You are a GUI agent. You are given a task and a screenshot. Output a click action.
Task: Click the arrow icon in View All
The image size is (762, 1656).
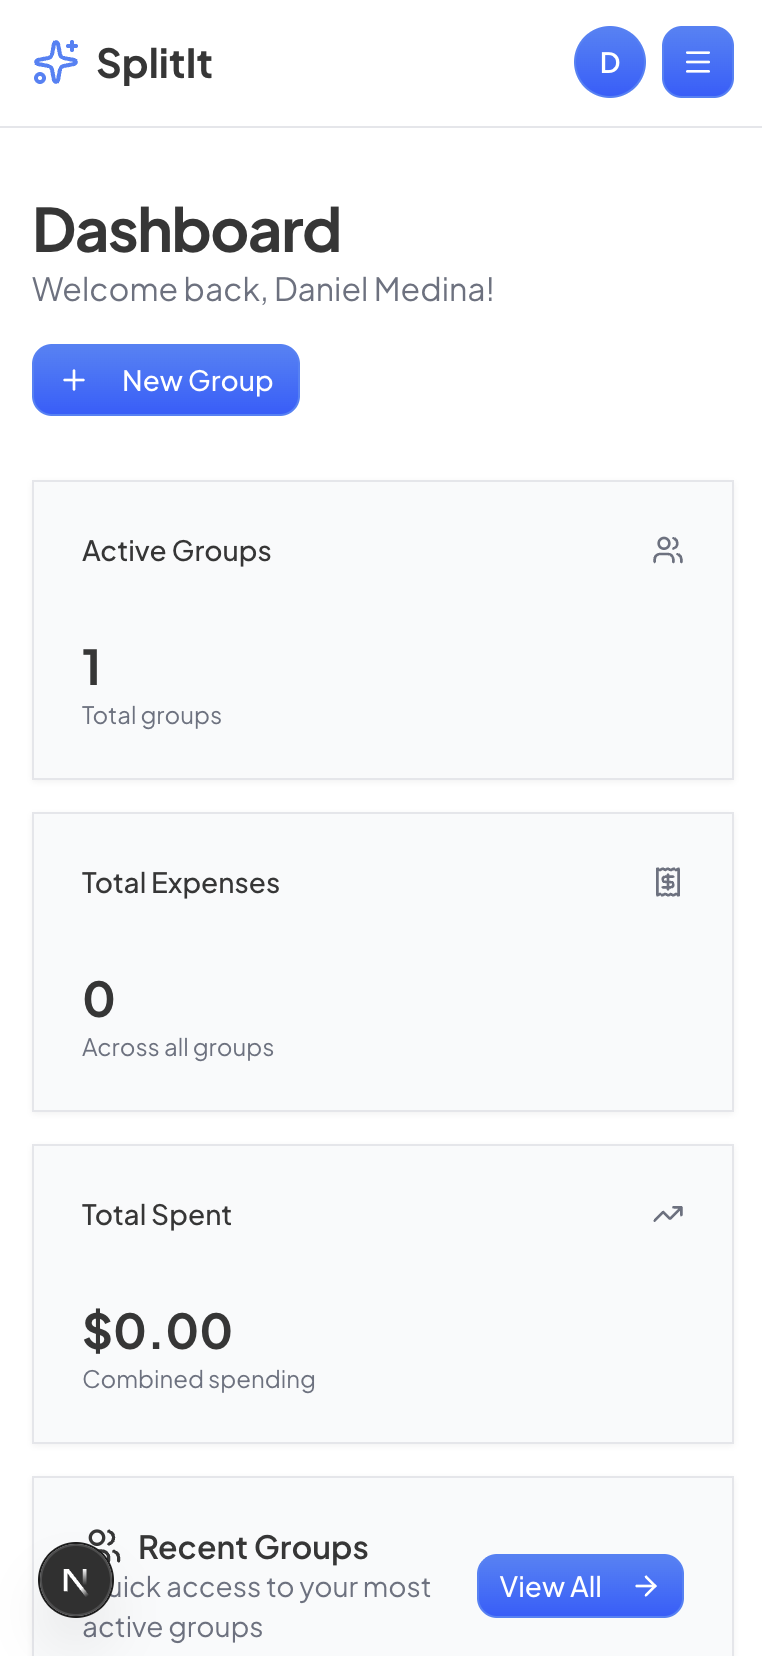646,1586
